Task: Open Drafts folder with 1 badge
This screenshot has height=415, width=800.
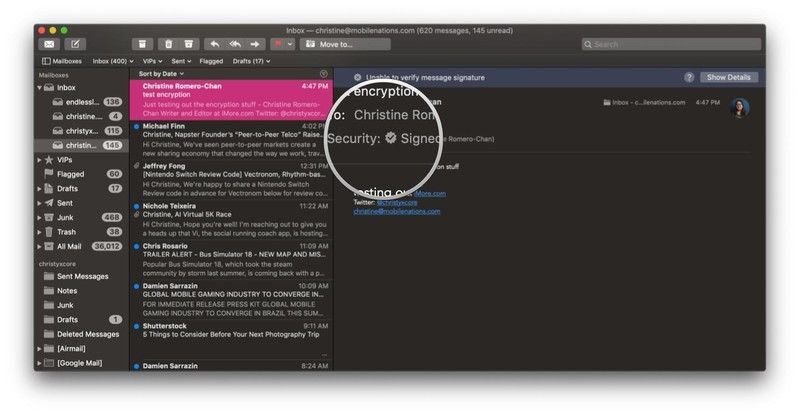Action: pyautogui.click(x=82, y=320)
